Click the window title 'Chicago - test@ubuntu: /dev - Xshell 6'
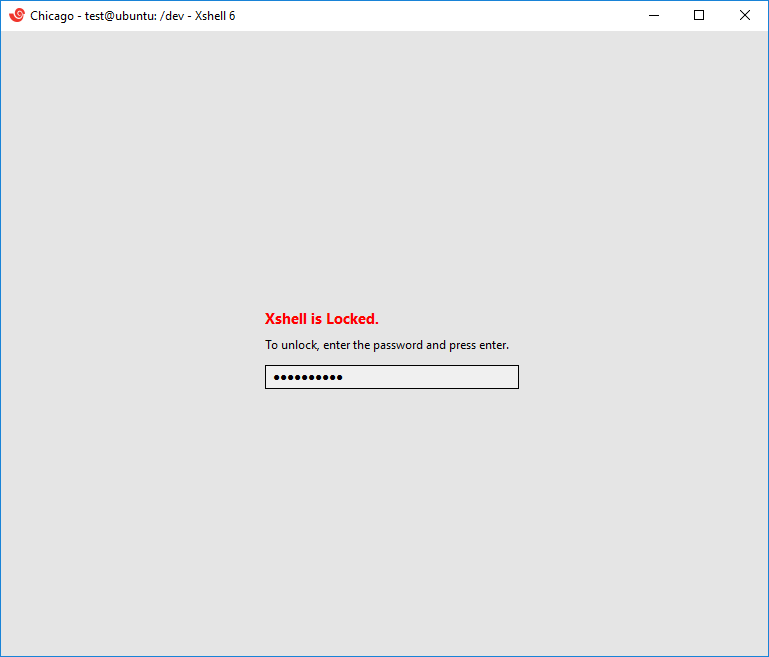The image size is (769, 657). tap(132, 16)
